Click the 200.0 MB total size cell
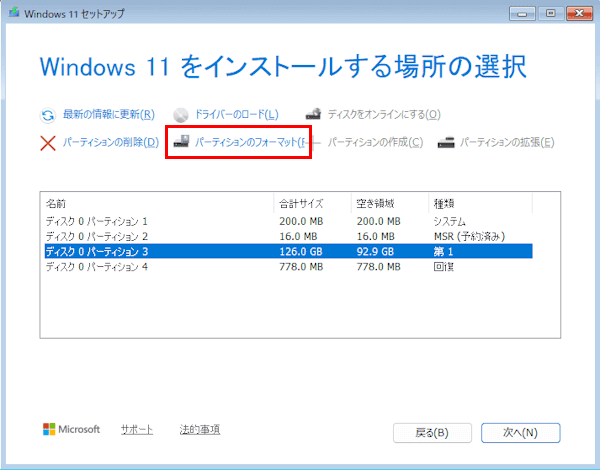 (x=301, y=221)
